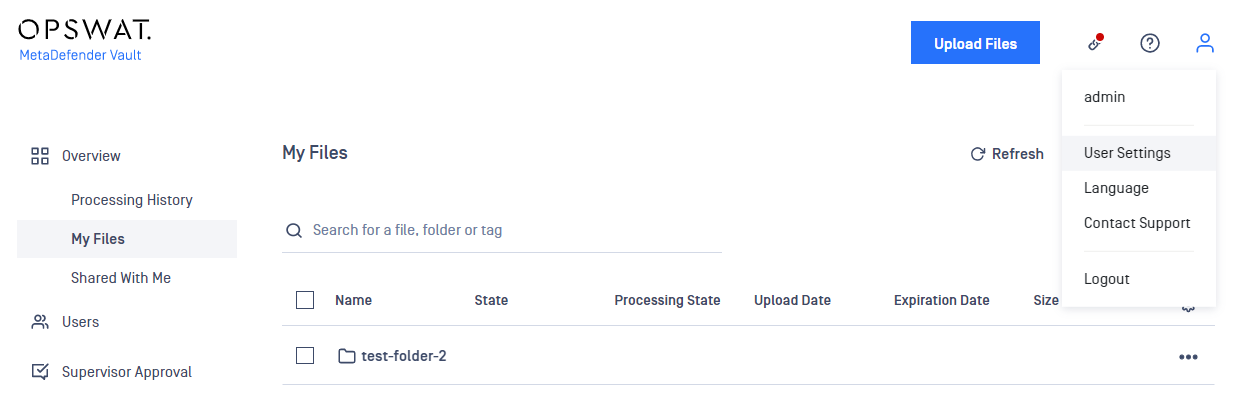Open Shared With Me in sidebar
Screen dimensions: 1245x394
(x=121, y=278)
